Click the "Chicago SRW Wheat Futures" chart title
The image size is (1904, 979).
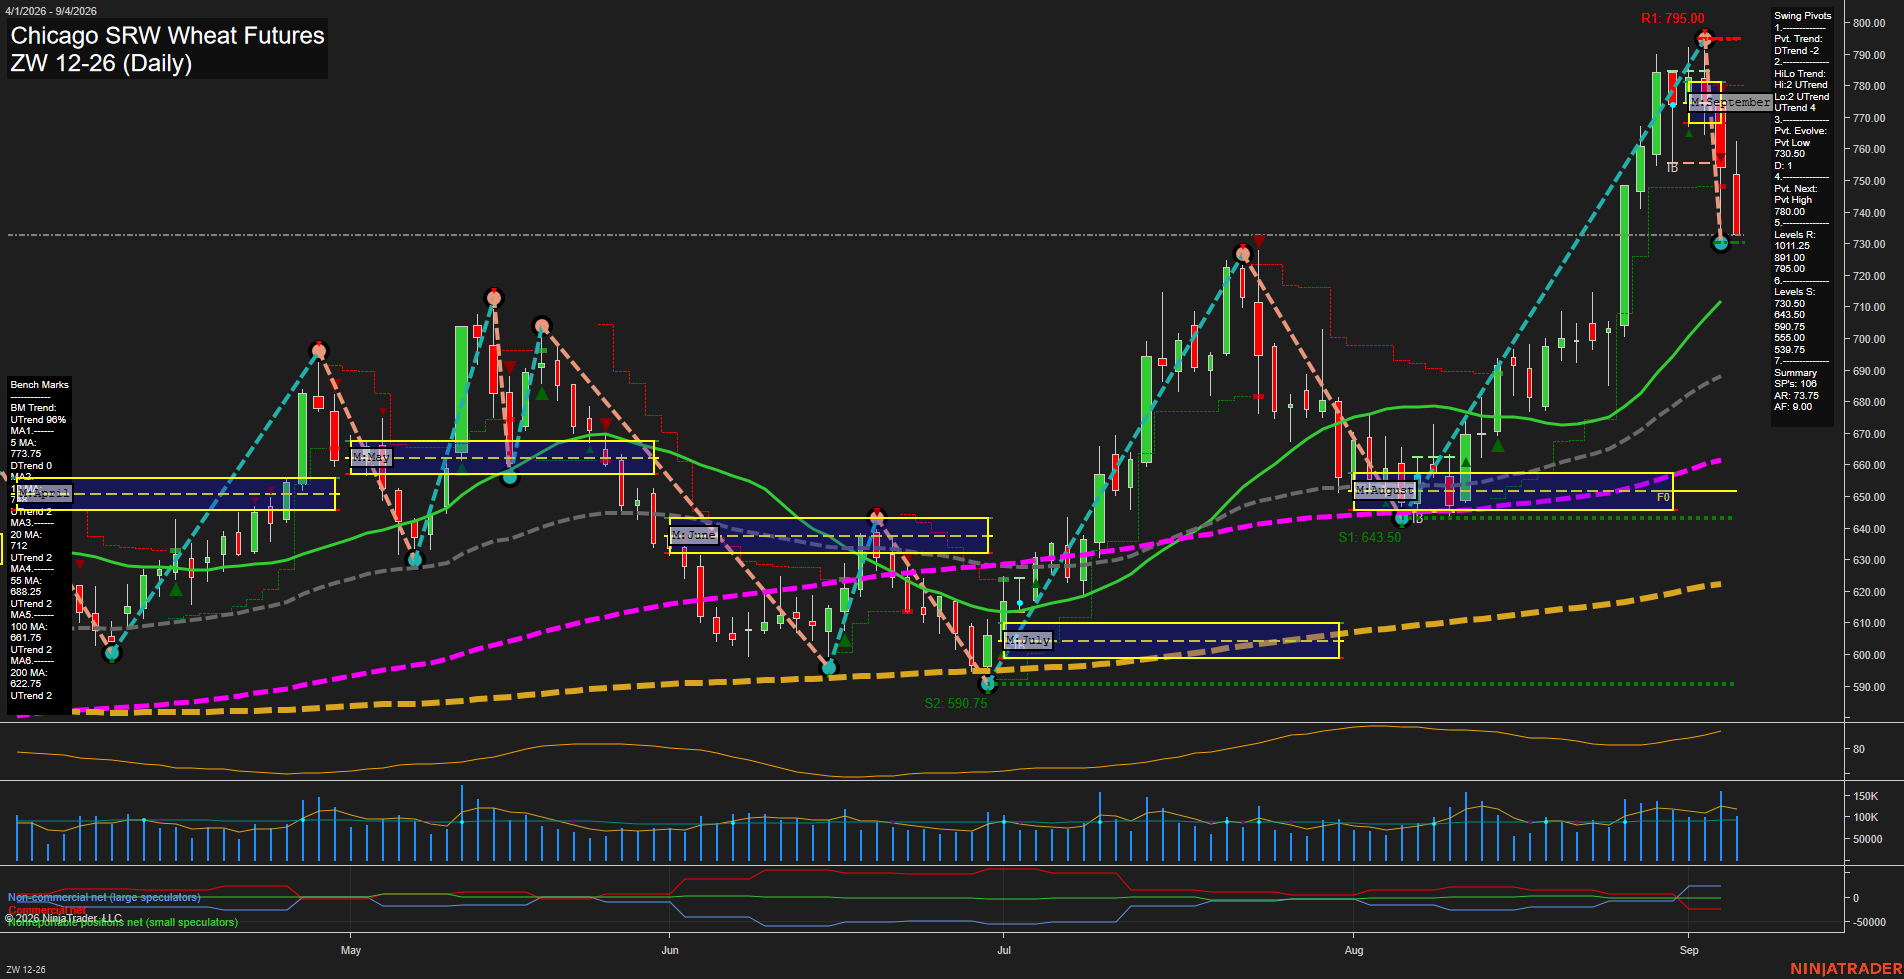coord(167,36)
